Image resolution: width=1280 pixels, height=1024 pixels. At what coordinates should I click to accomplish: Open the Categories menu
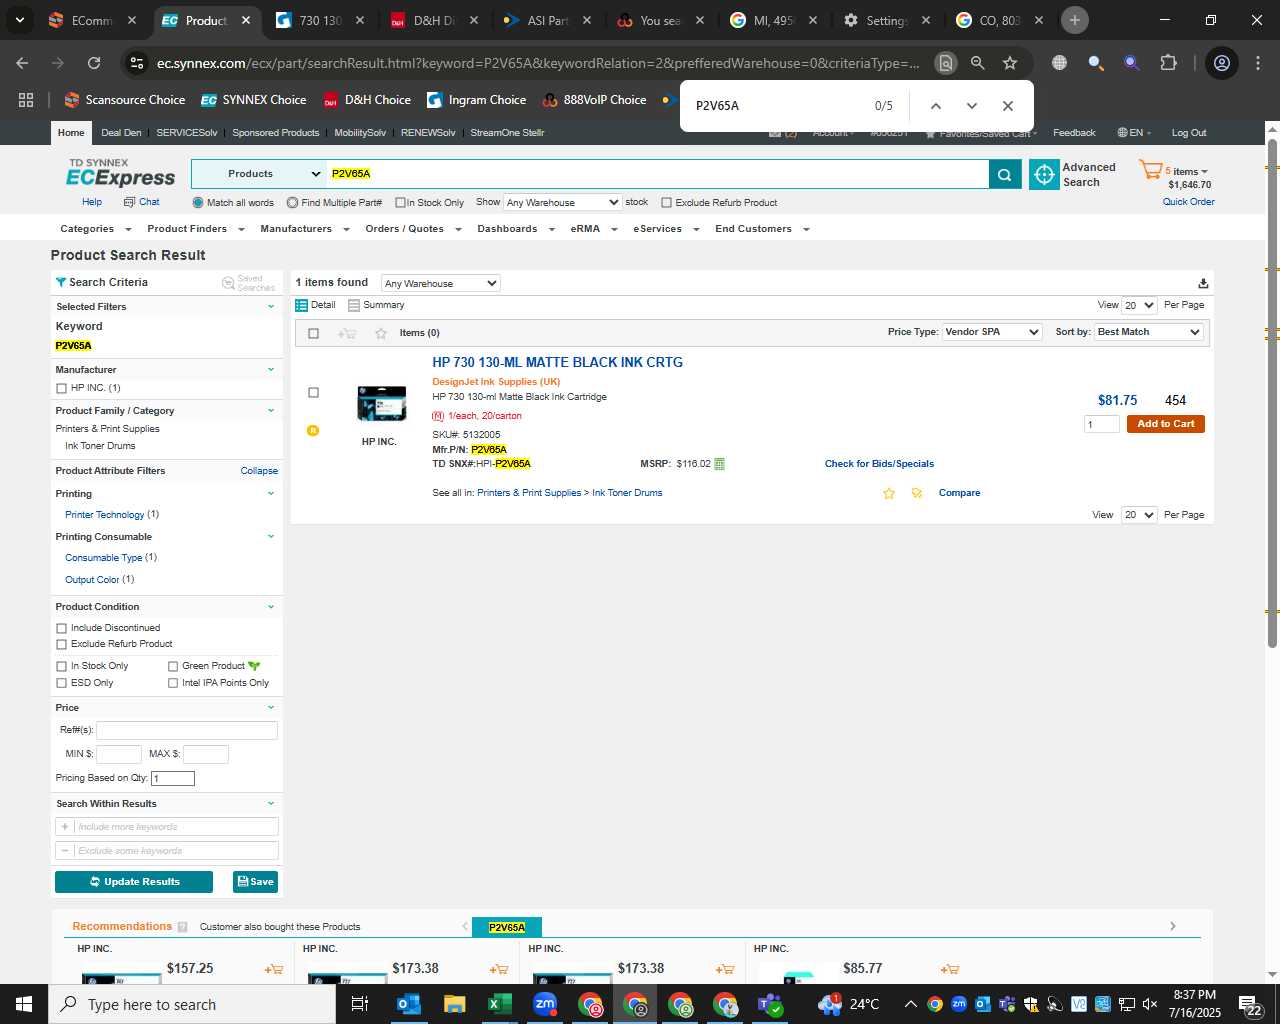pos(95,229)
